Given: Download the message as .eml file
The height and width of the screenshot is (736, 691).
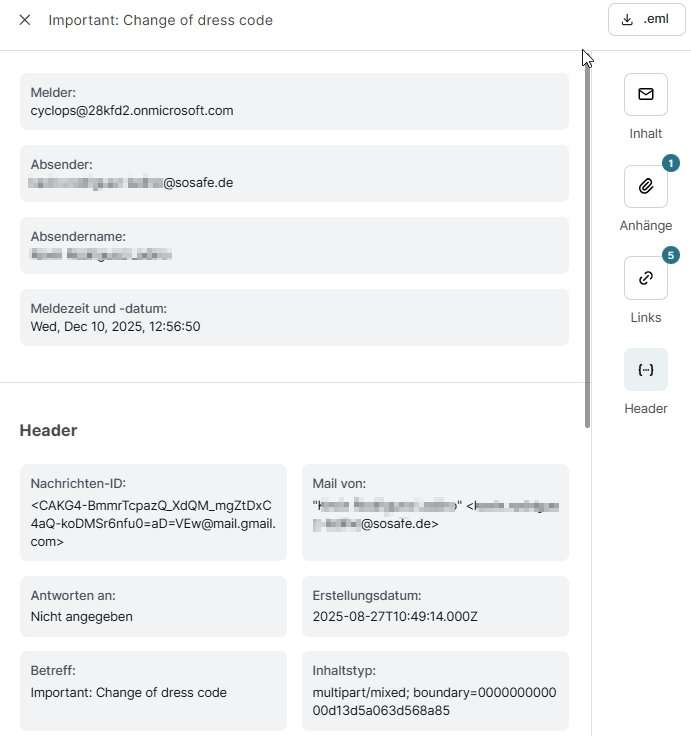Looking at the screenshot, I should 645,20.
